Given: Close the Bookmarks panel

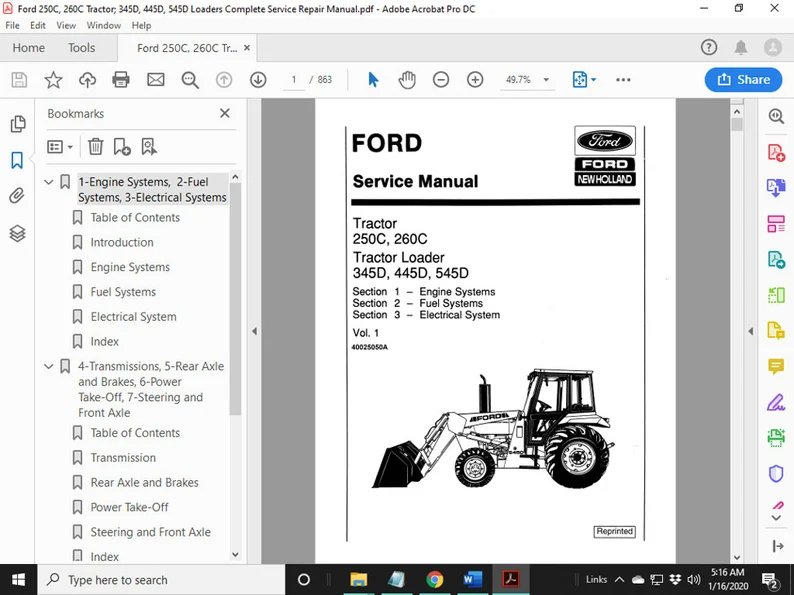Looking at the screenshot, I should (225, 113).
